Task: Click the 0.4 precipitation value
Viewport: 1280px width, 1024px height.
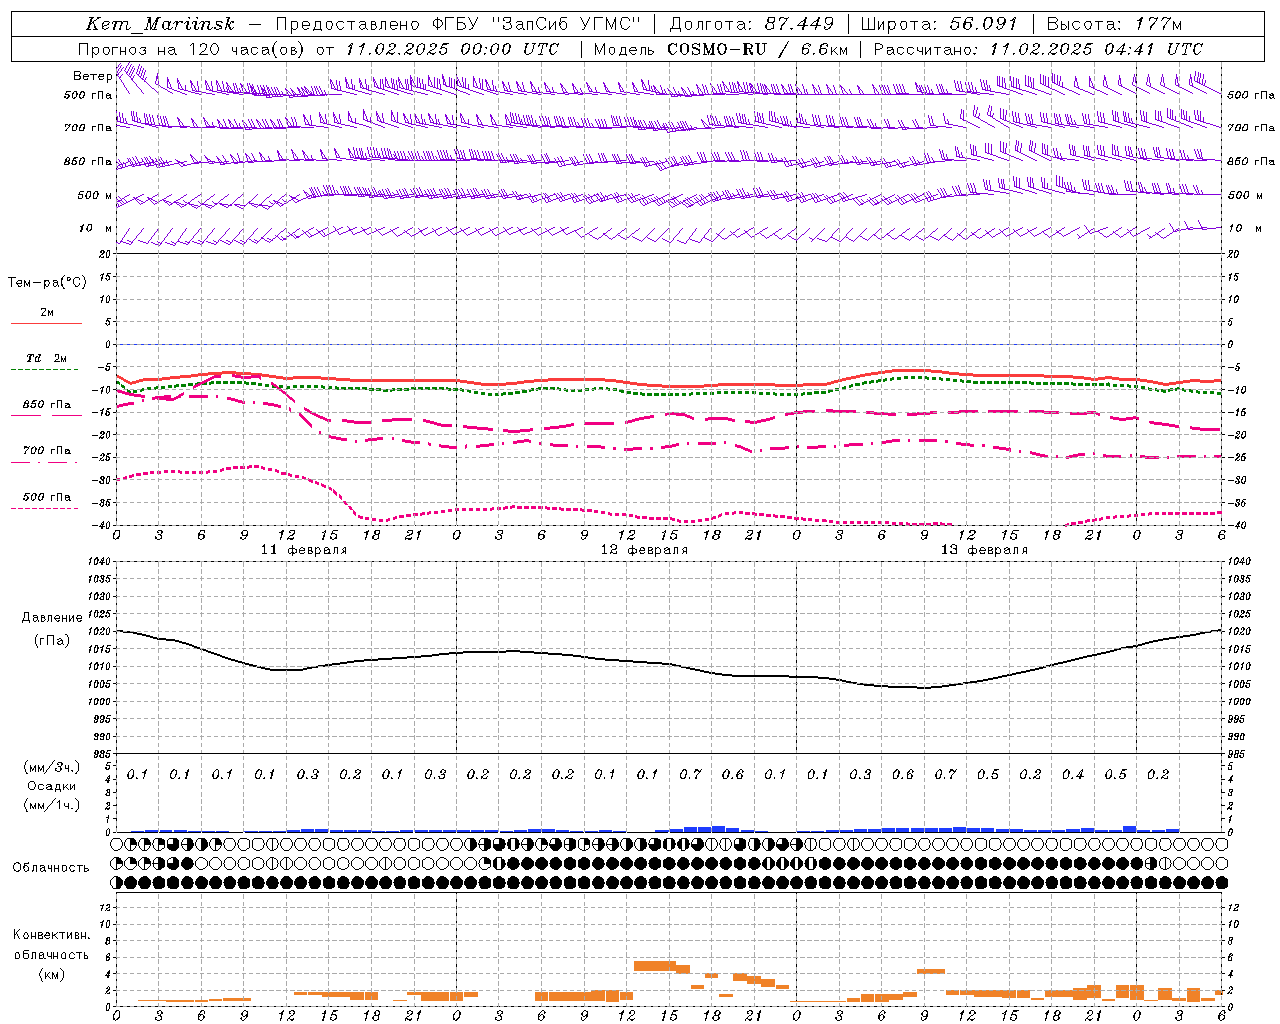Action: click(1073, 775)
